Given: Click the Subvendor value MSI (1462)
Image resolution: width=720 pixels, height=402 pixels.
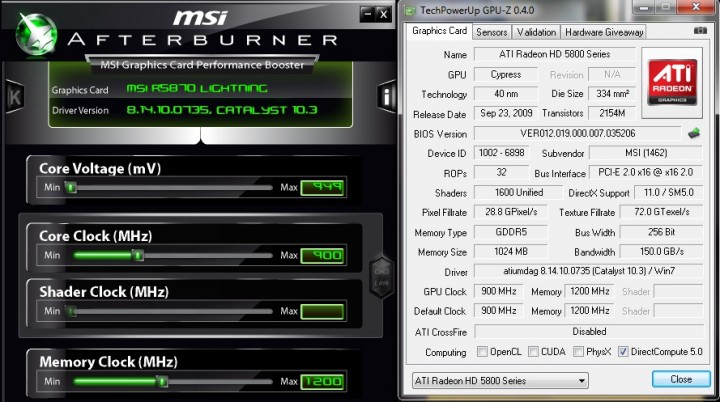Looking at the screenshot, I should tap(646, 153).
